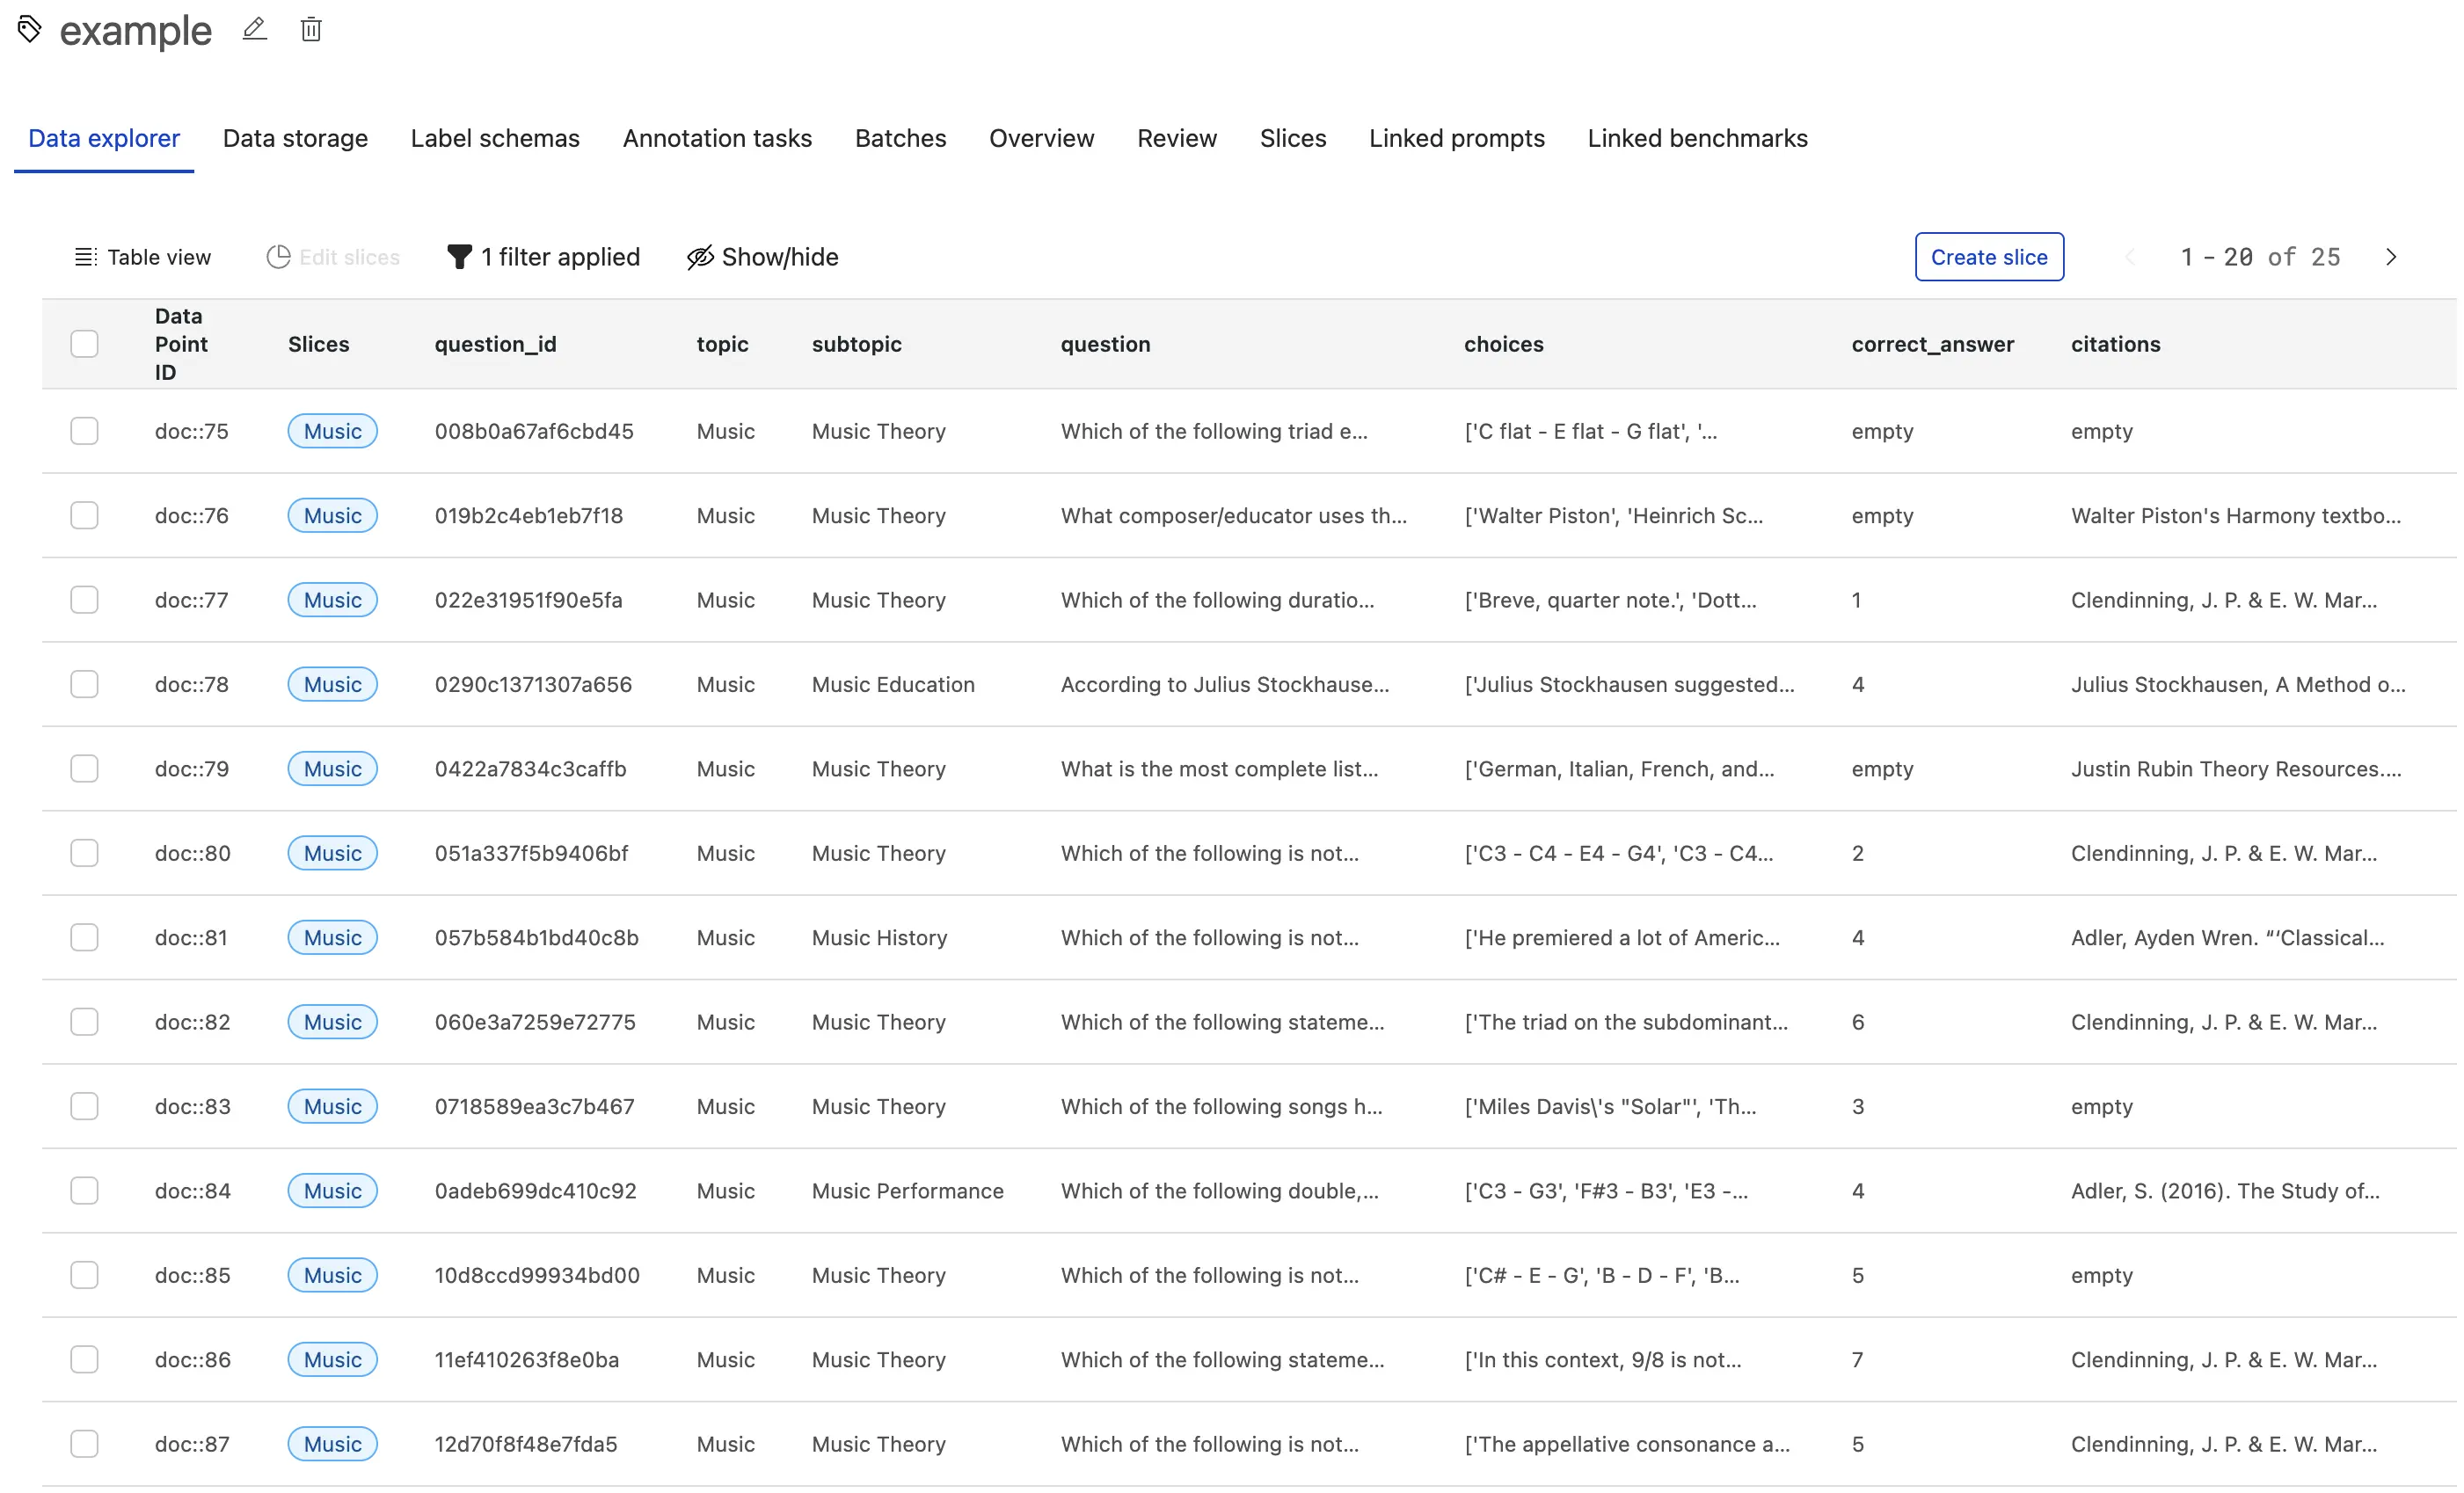Click the Create slice button
This screenshot has height=1493, width=2464.
[1988, 256]
